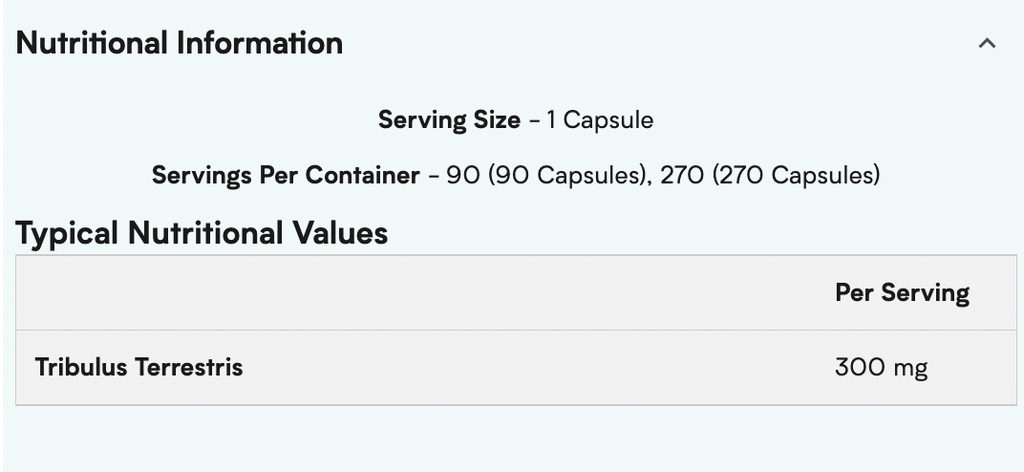The width and height of the screenshot is (1024, 472).
Task: Click "Information" in the top section heading
Action: point(260,43)
